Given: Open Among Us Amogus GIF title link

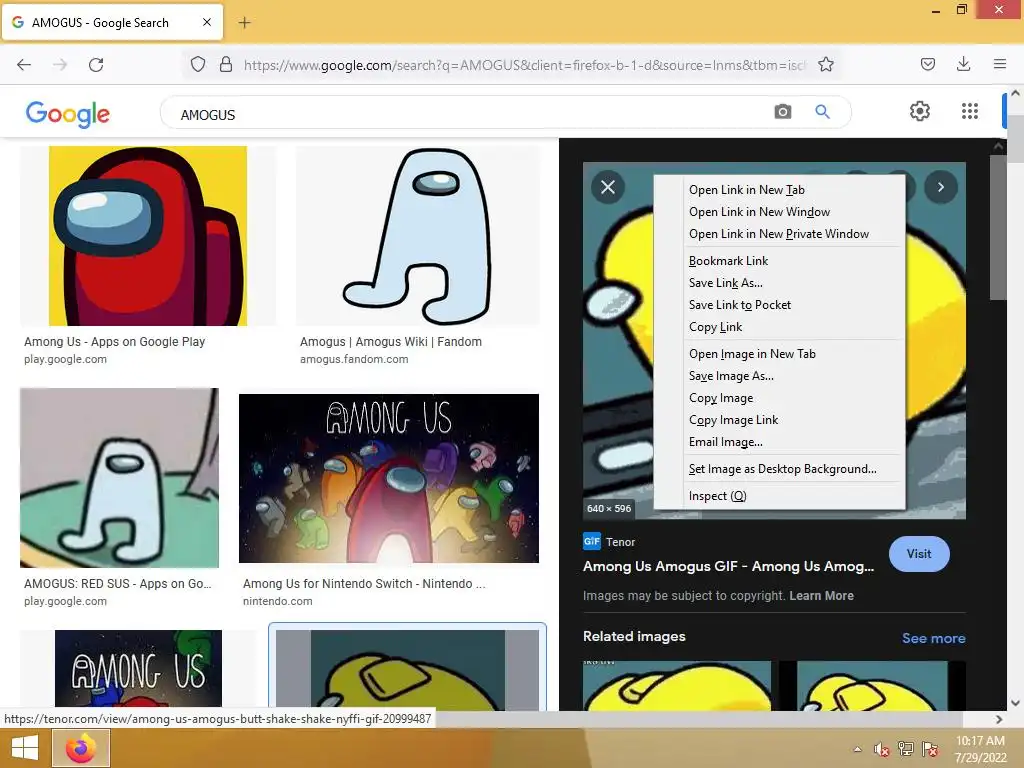Looking at the screenshot, I should (x=728, y=566).
